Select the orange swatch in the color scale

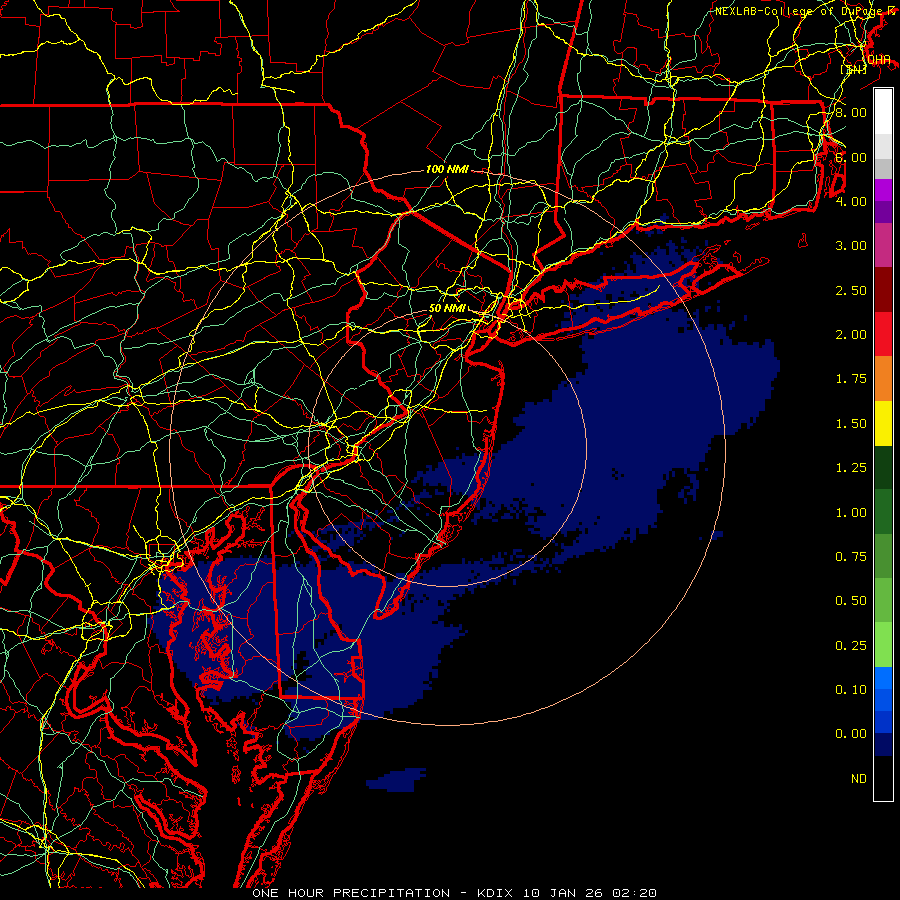883,379
